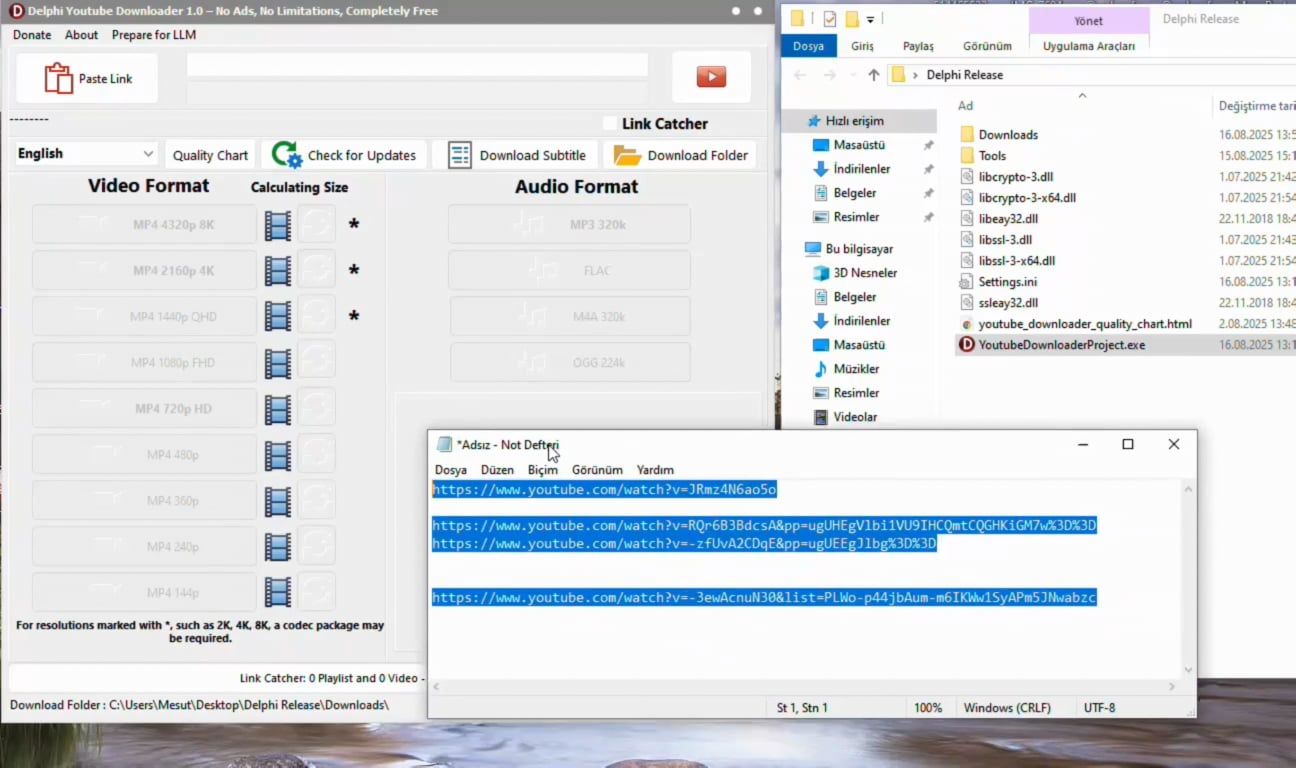
Task: Click the Paste Link button
Action: click(x=87, y=78)
